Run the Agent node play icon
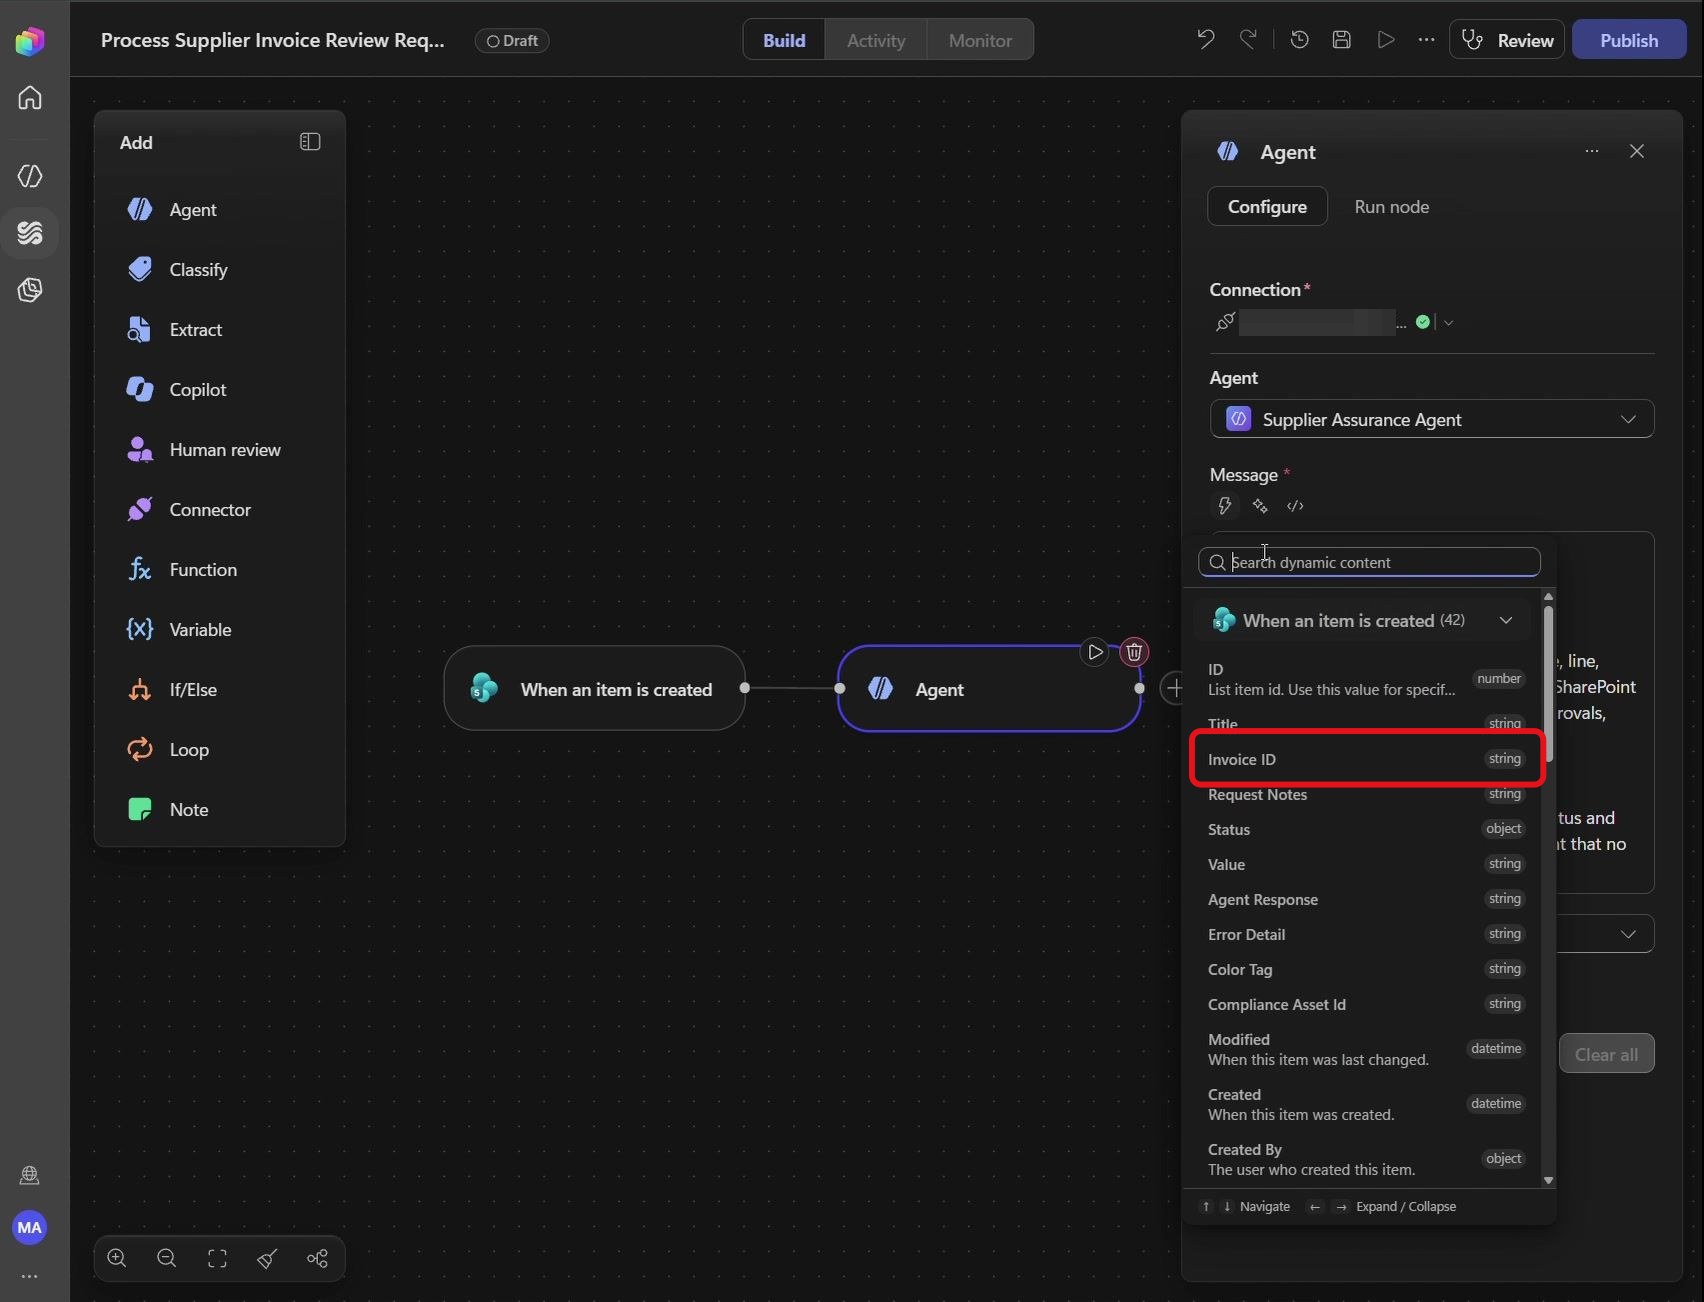1704x1302 pixels. click(x=1095, y=652)
